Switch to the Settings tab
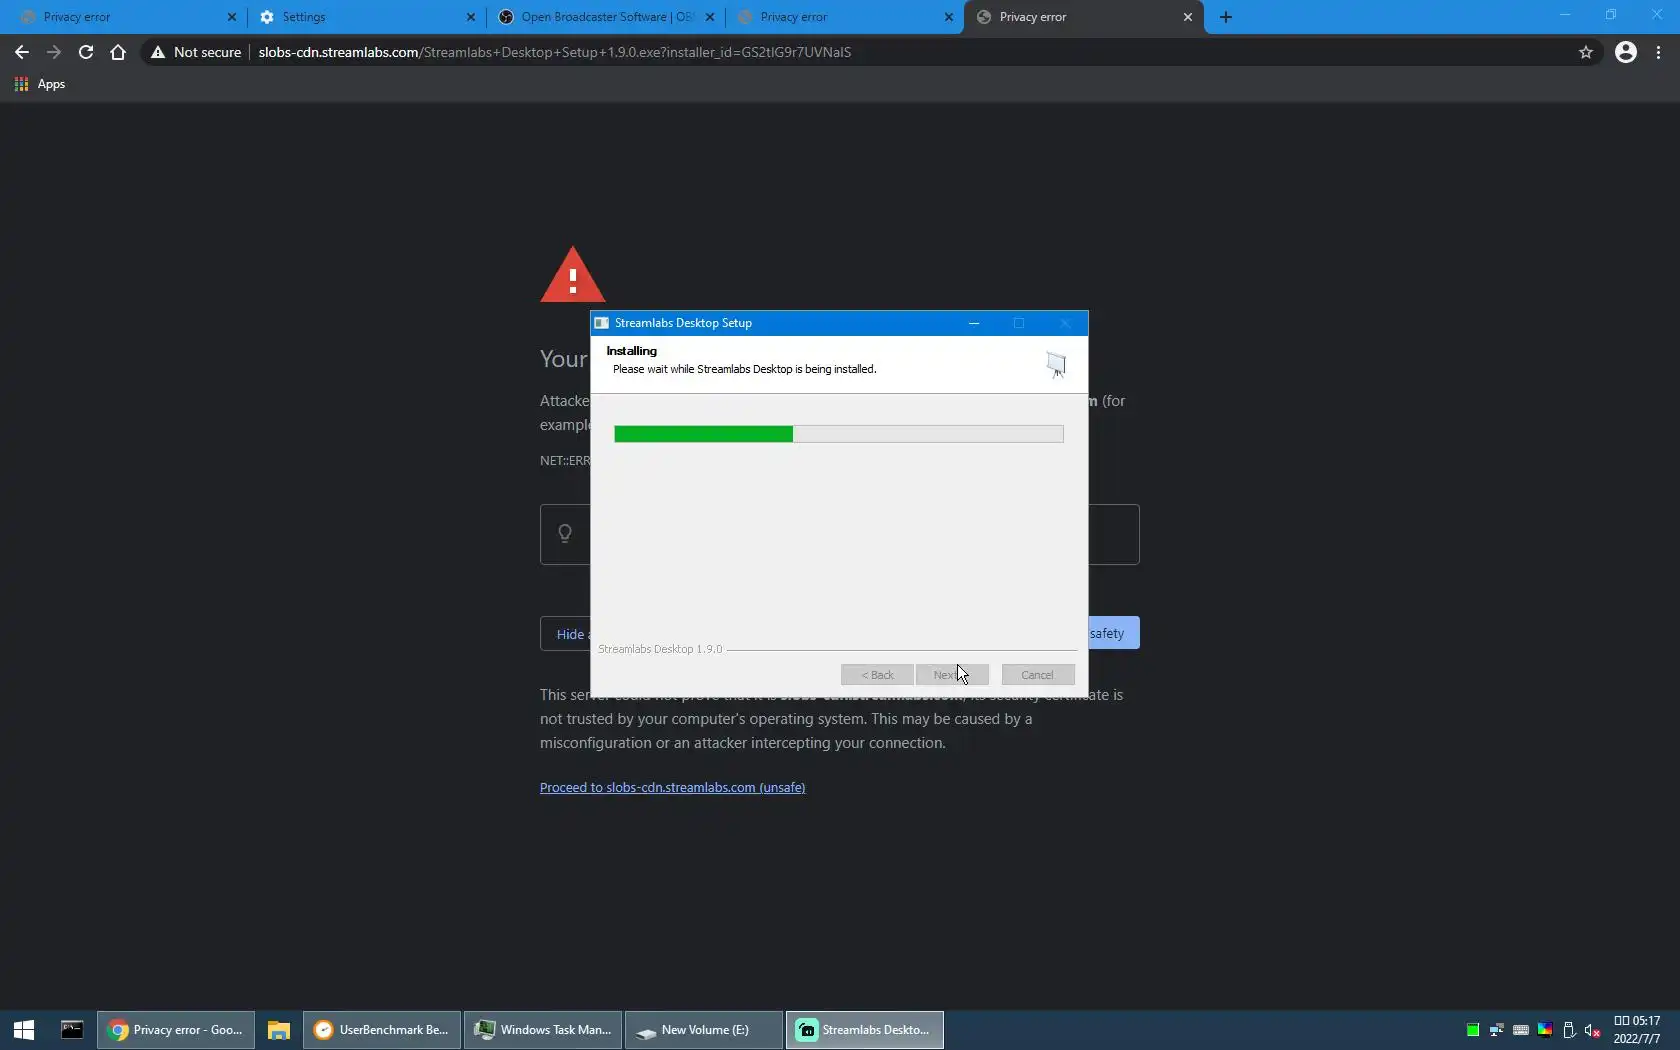This screenshot has width=1680, height=1050. tap(365, 17)
